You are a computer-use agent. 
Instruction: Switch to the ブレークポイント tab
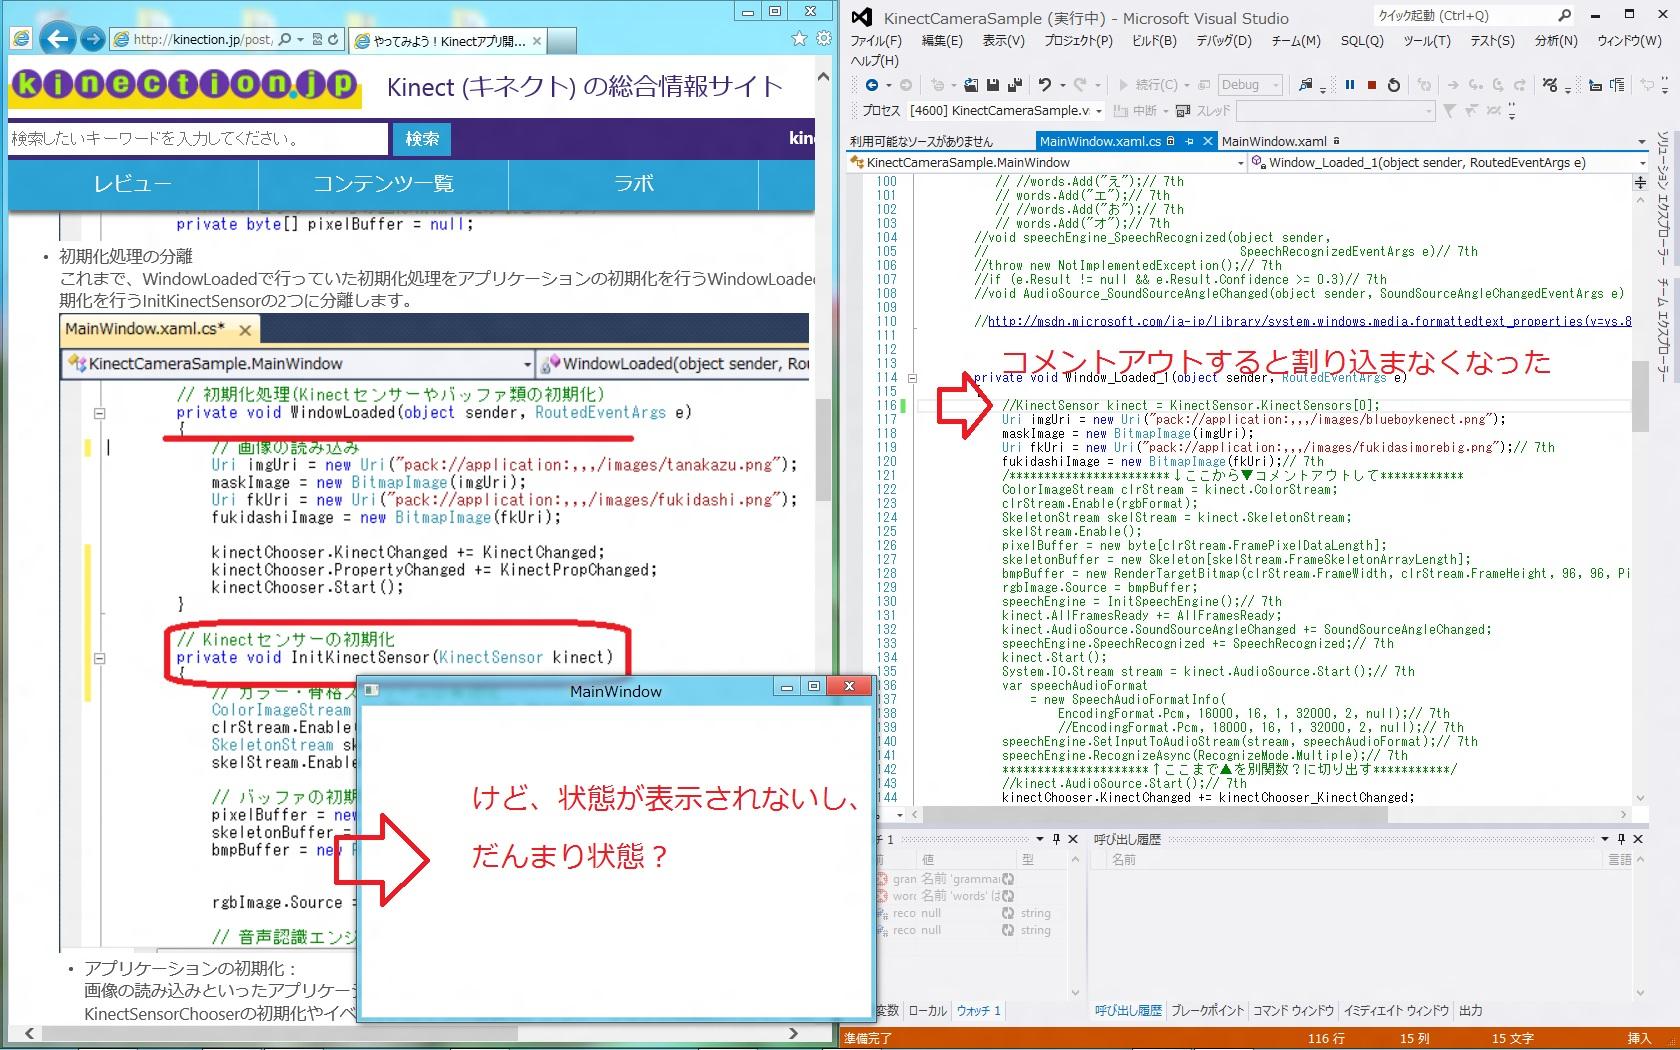click(x=1207, y=1011)
